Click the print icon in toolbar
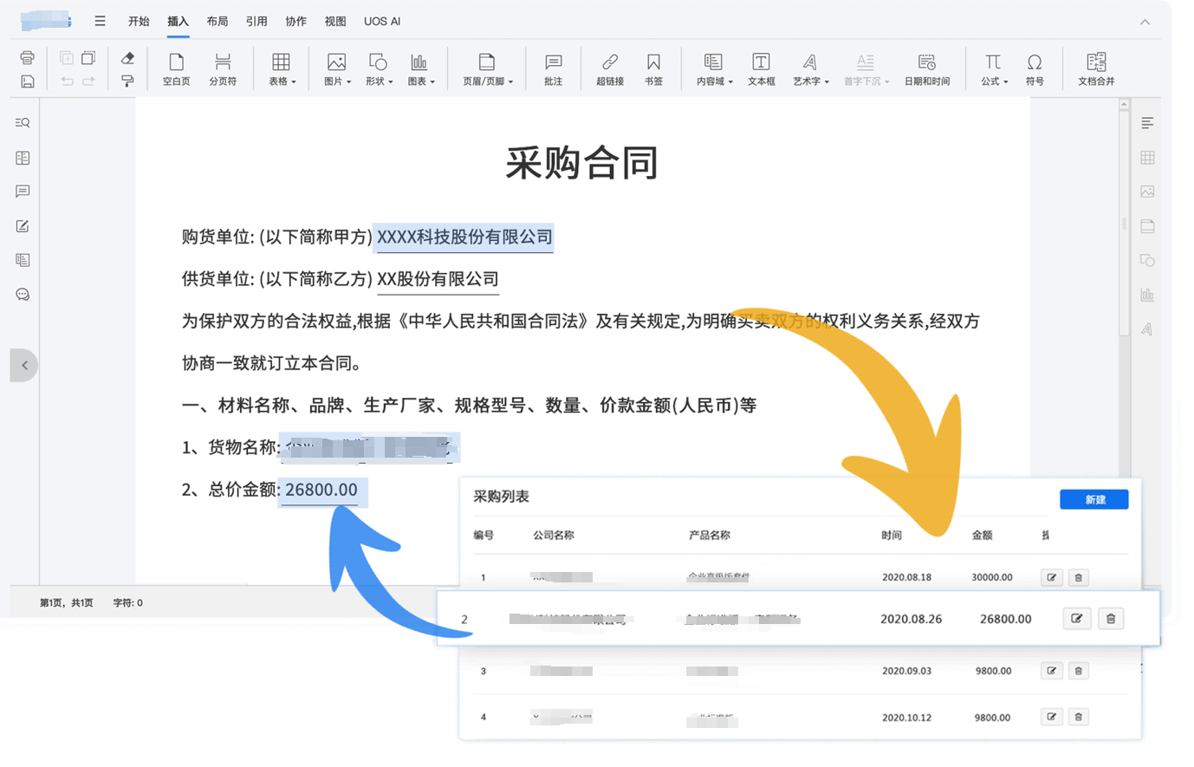1194x767 pixels. click(27, 58)
